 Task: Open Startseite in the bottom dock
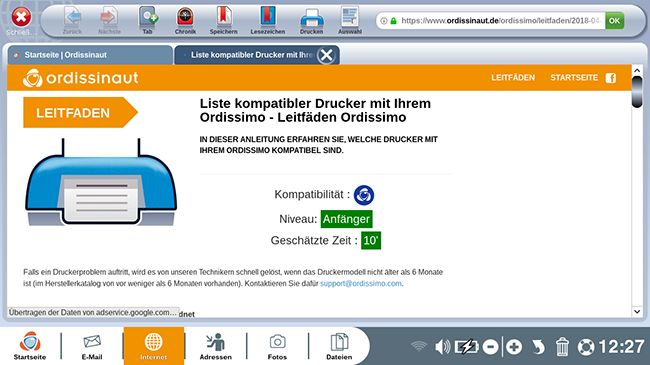30,346
